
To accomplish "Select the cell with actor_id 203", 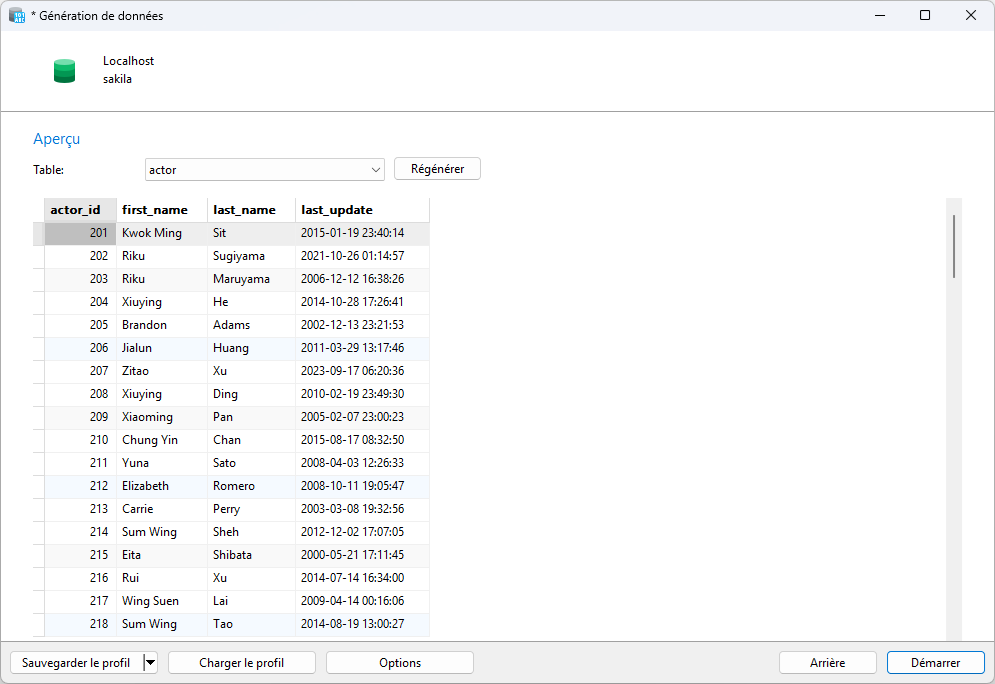I will 81,279.
